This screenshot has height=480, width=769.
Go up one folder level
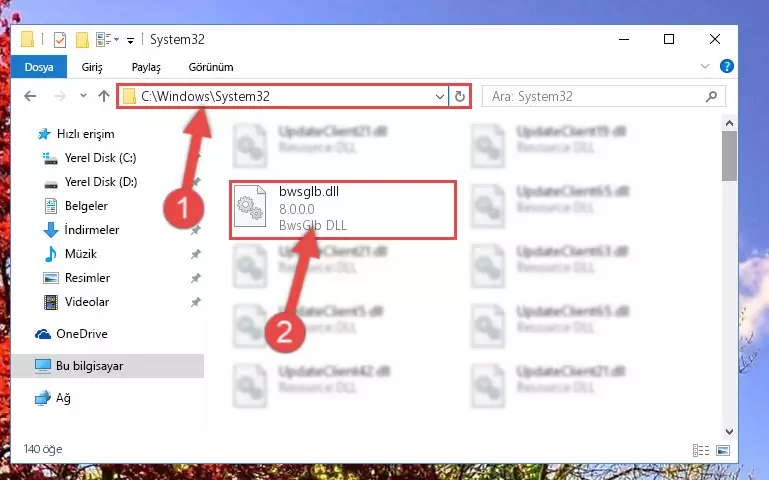click(103, 96)
